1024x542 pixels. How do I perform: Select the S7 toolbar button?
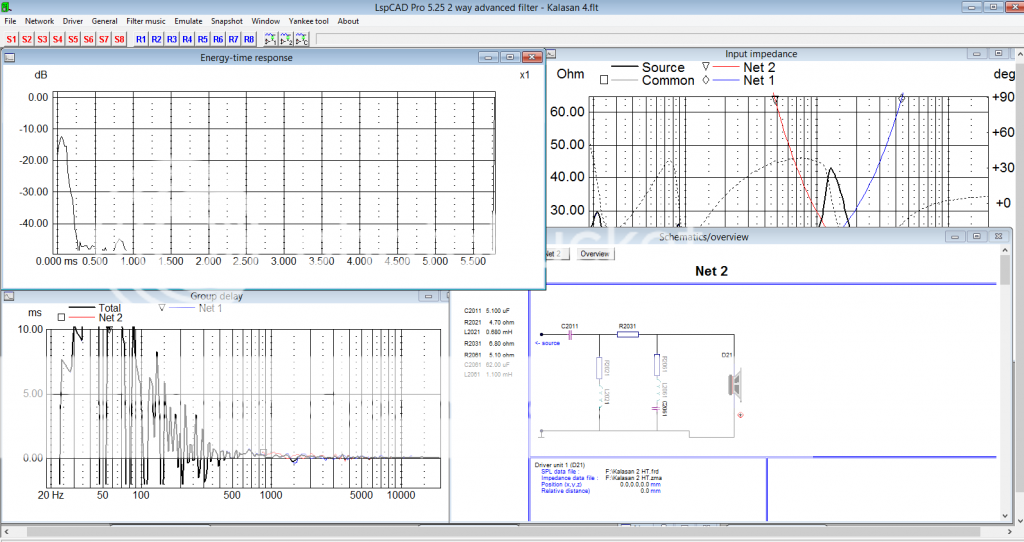[104, 39]
